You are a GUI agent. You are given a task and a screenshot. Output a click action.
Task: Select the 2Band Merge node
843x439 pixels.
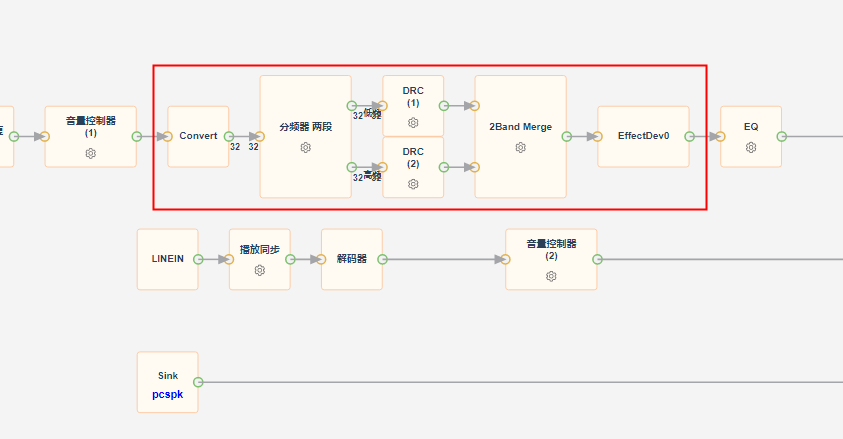coord(520,136)
